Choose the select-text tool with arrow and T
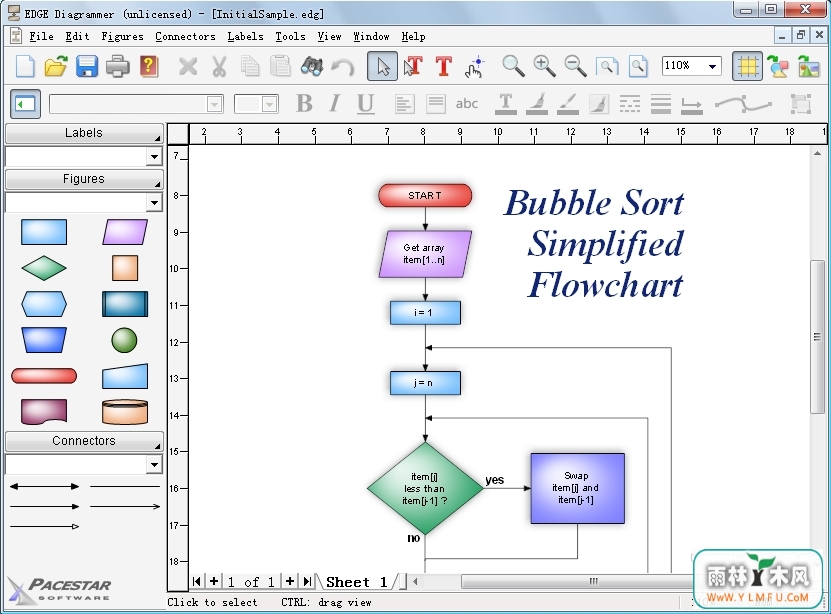Image resolution: width=831 pixels, height=614 pixels. 413,67
